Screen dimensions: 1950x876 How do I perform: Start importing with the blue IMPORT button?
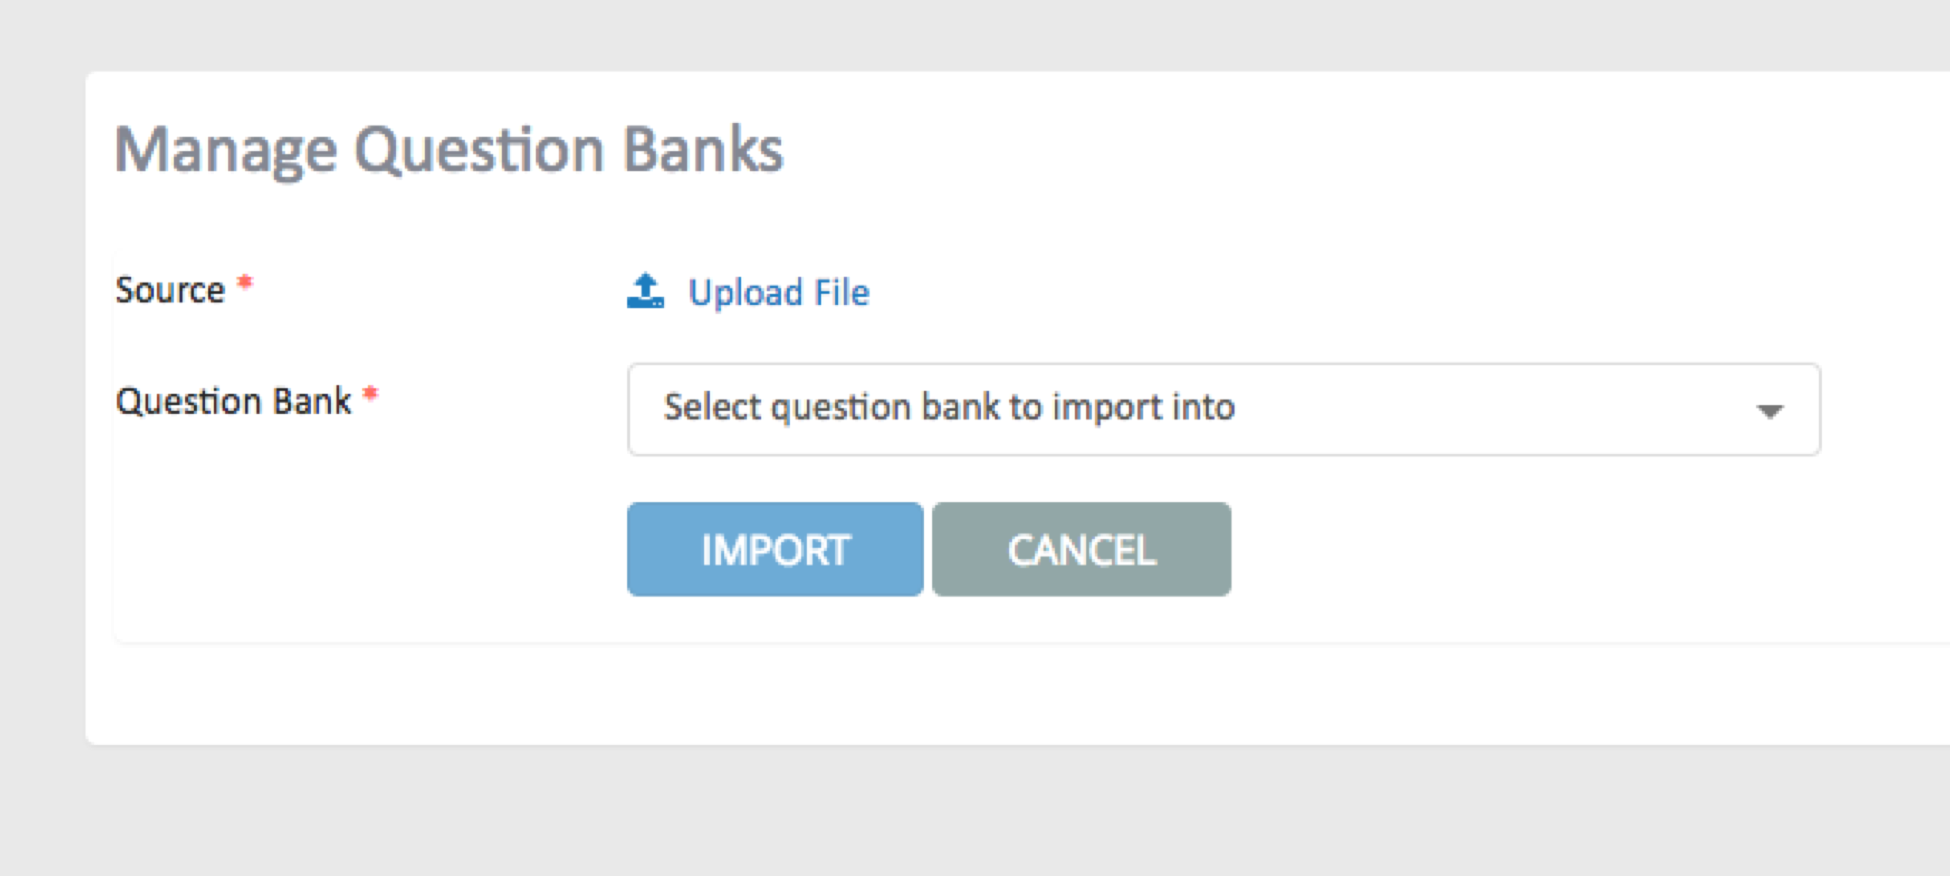click(x=775, y=549)
